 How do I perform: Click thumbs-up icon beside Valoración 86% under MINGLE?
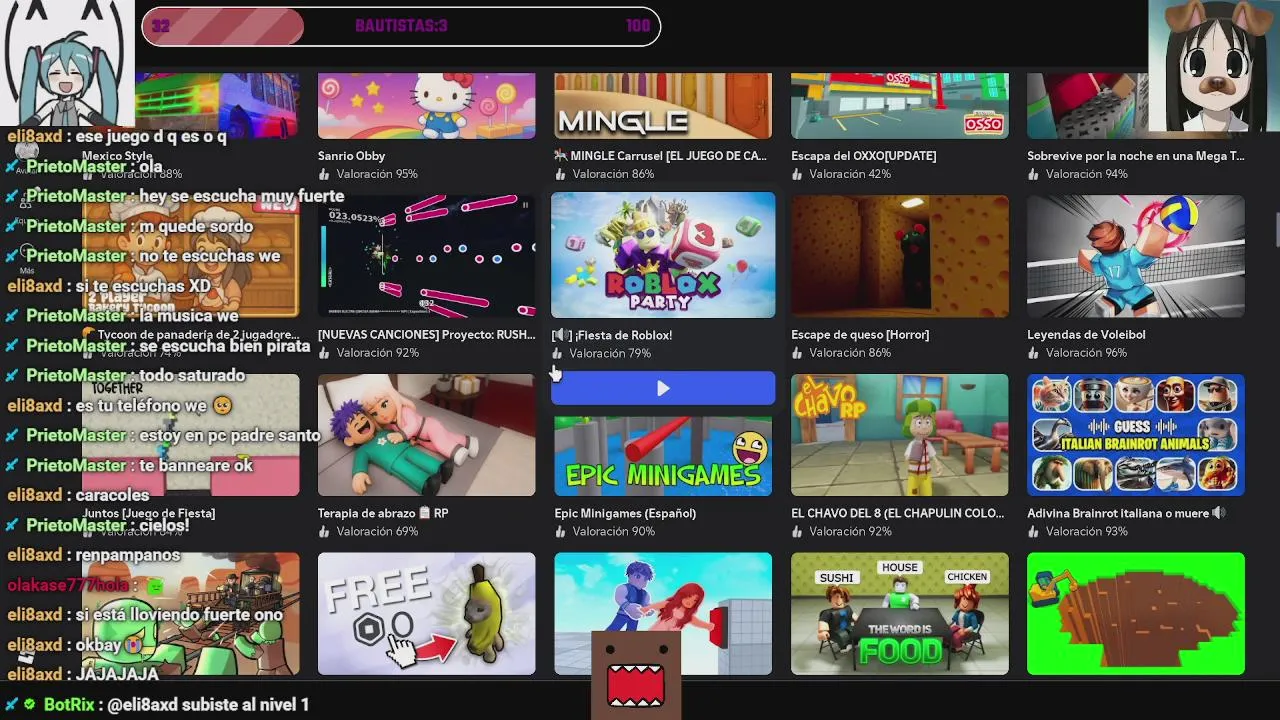pyautogui.click(x=560, y=174)
